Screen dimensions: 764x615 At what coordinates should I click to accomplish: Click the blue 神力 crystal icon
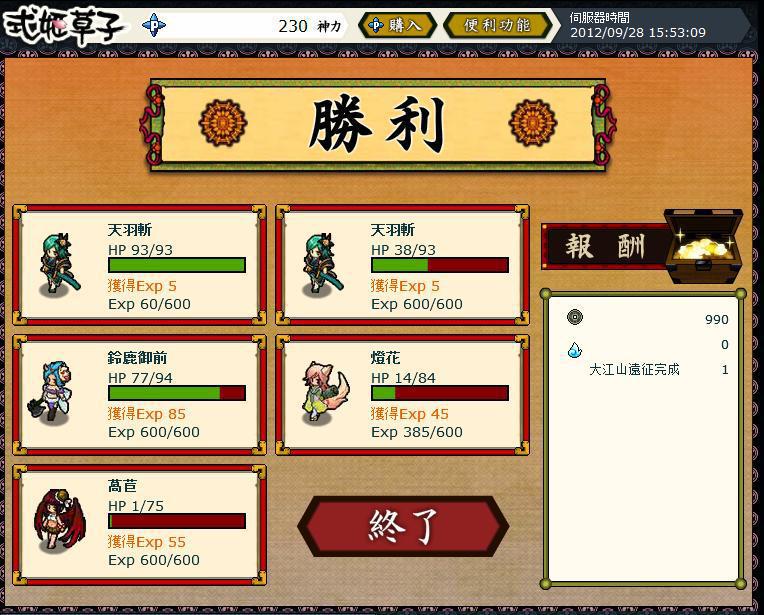(154, 25)
